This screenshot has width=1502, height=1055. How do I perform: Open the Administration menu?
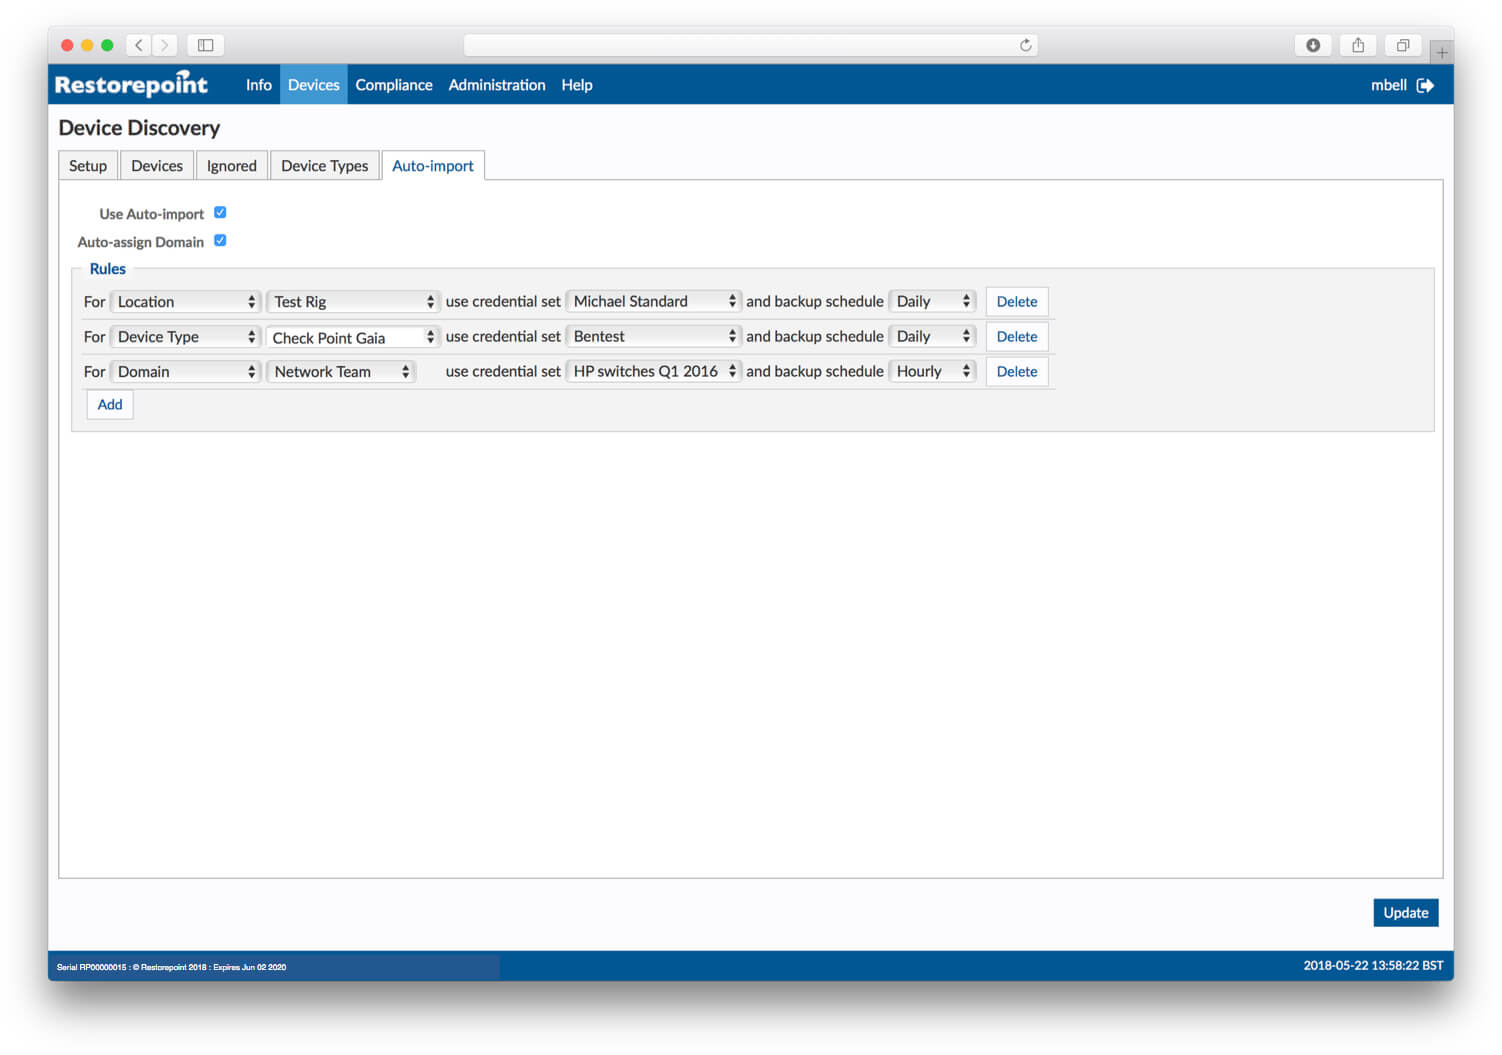point(497,85)
